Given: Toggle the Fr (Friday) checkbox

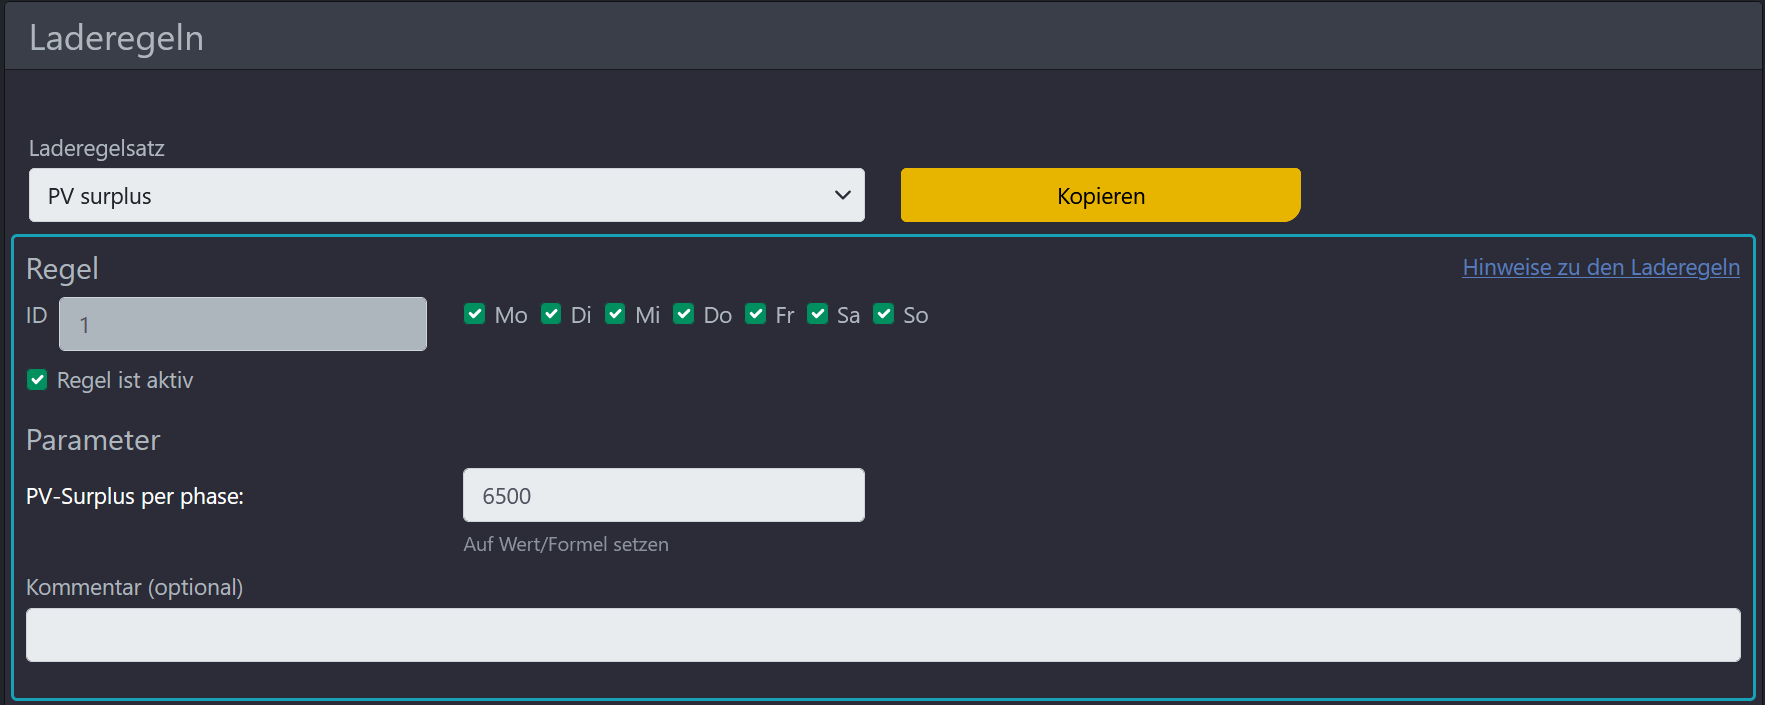Looking at the screenshot, I should pos(756,314).
